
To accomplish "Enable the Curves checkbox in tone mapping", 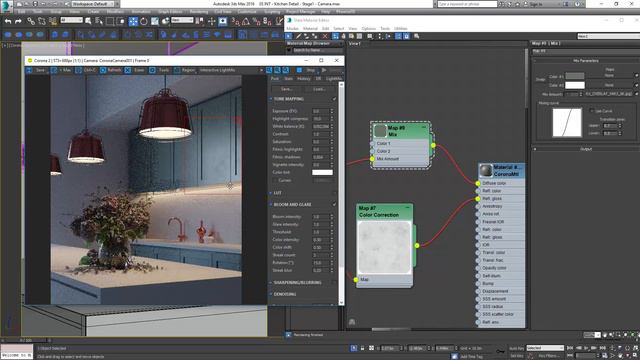I will 275,180.
